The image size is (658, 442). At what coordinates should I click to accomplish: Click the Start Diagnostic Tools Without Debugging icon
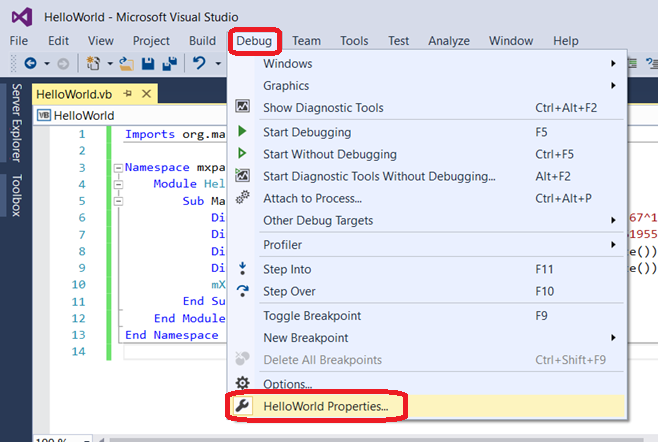click(243, 175)
